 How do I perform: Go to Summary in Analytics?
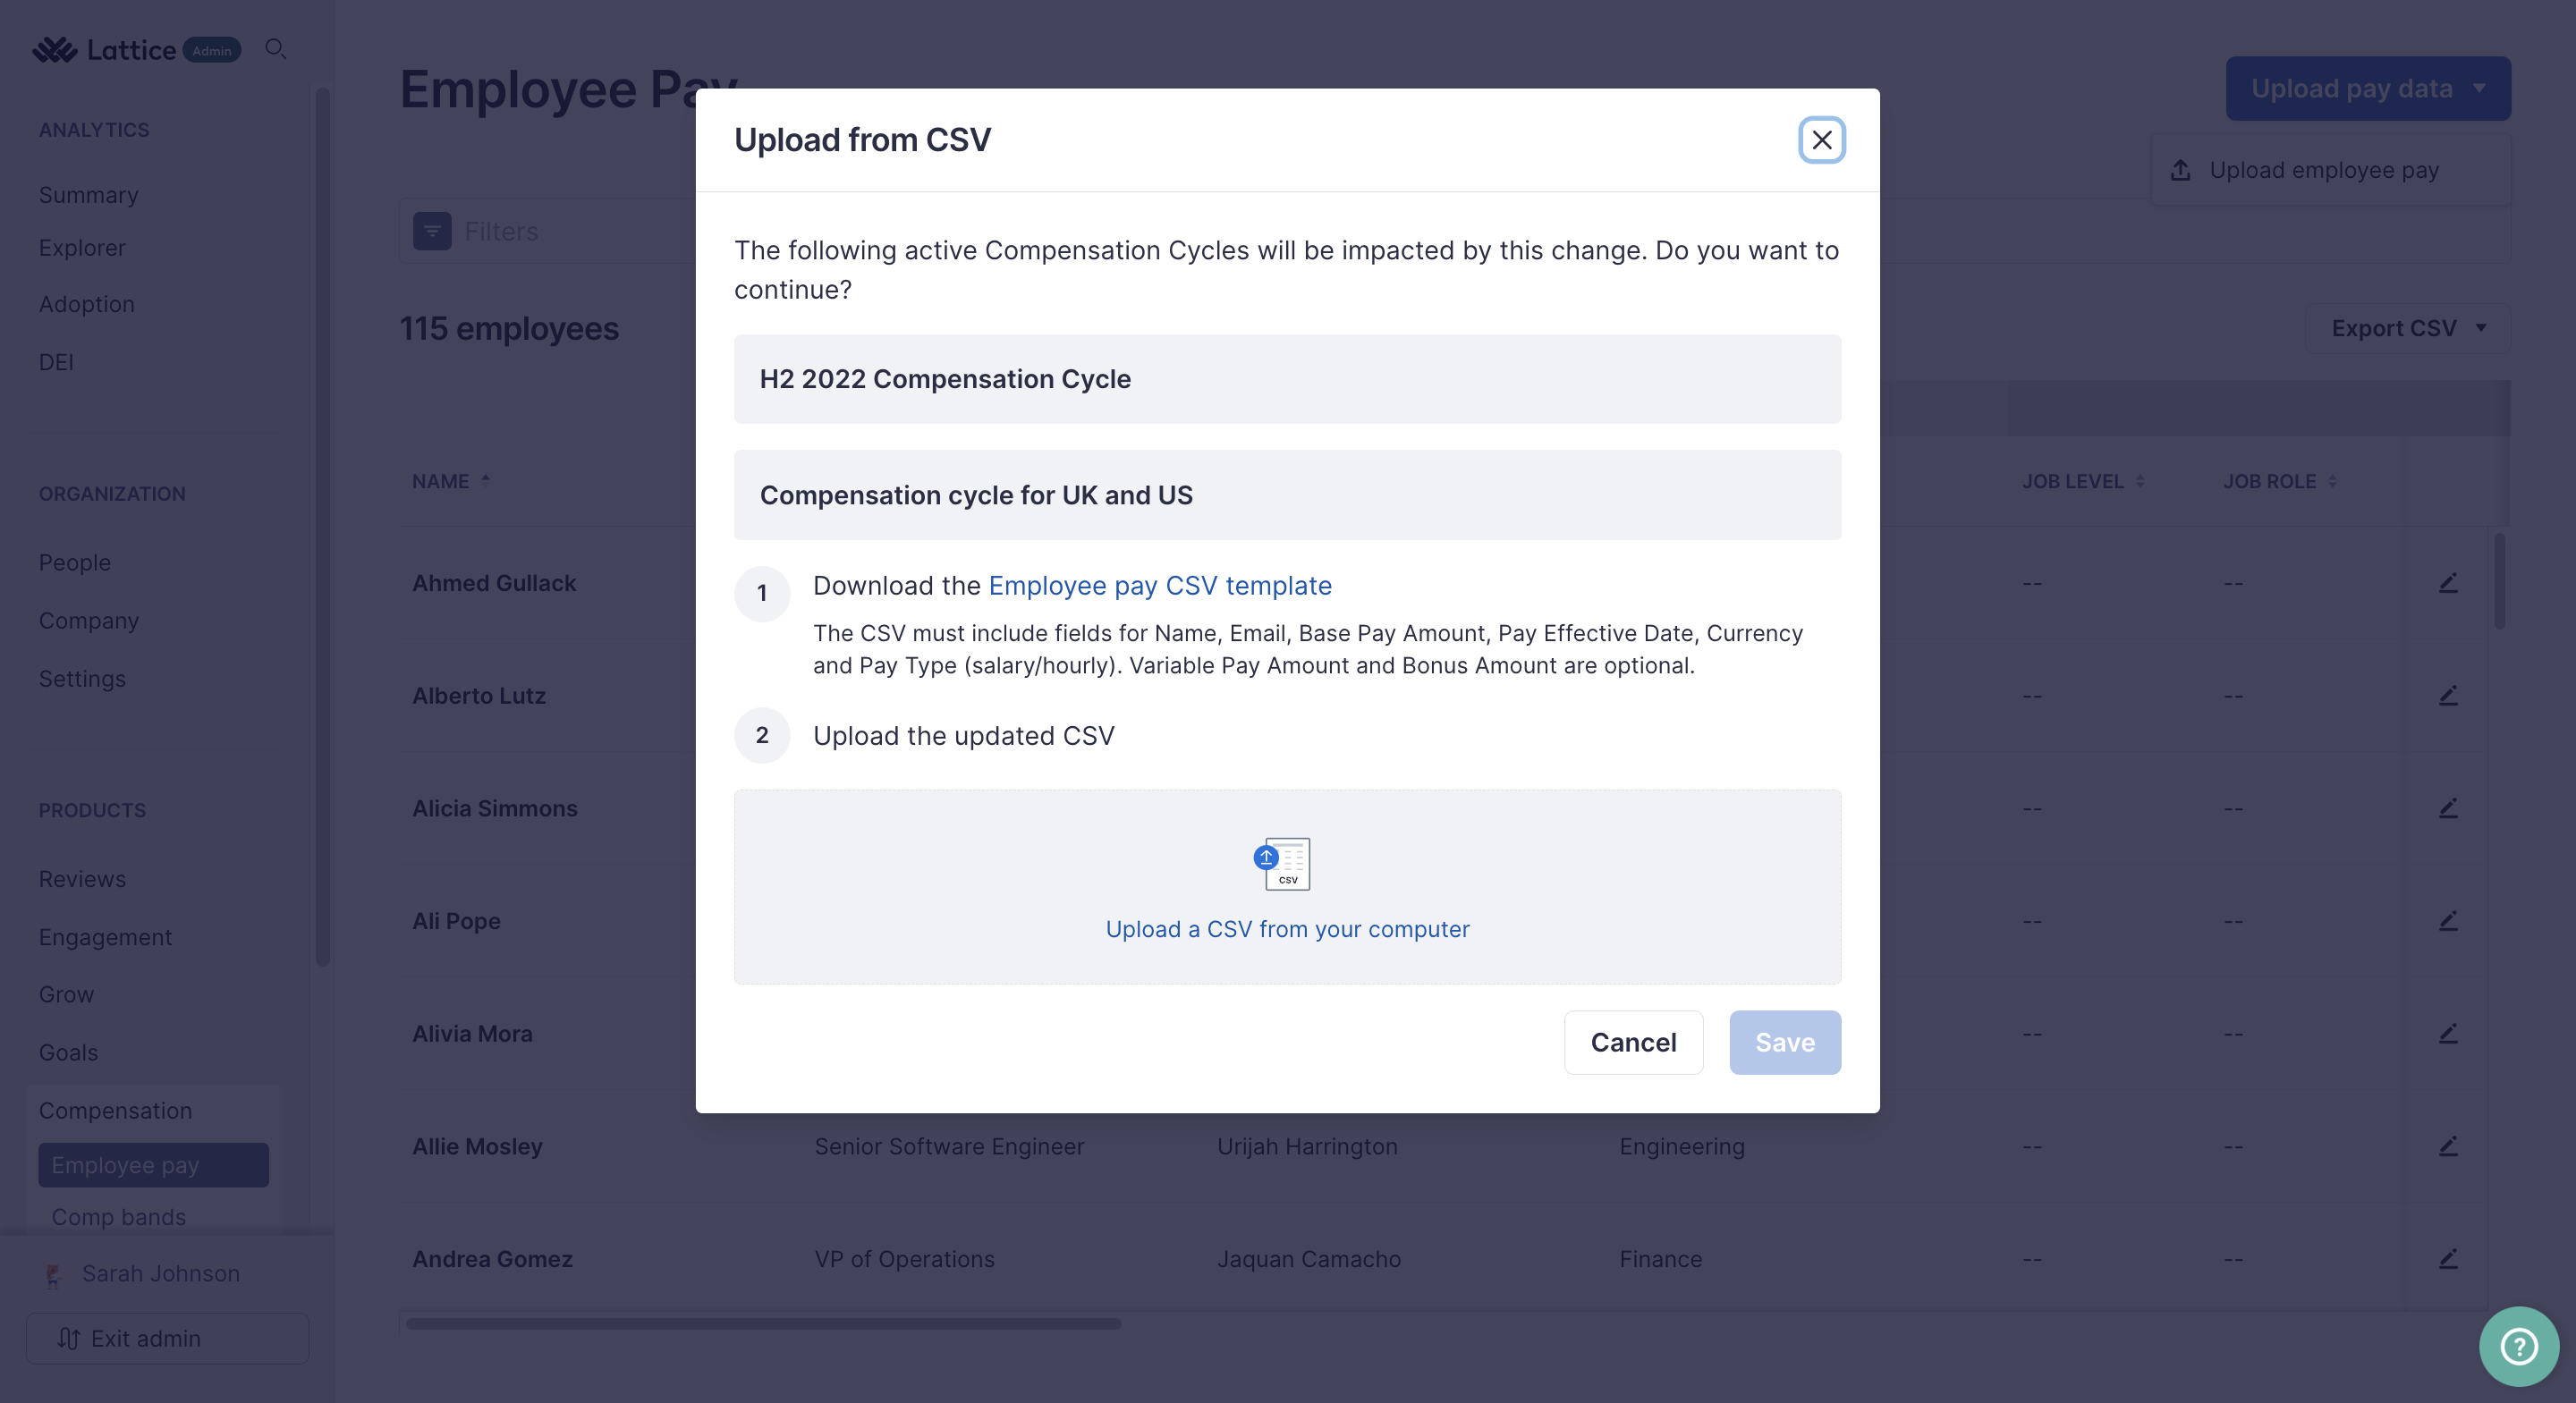coord(88,195)
